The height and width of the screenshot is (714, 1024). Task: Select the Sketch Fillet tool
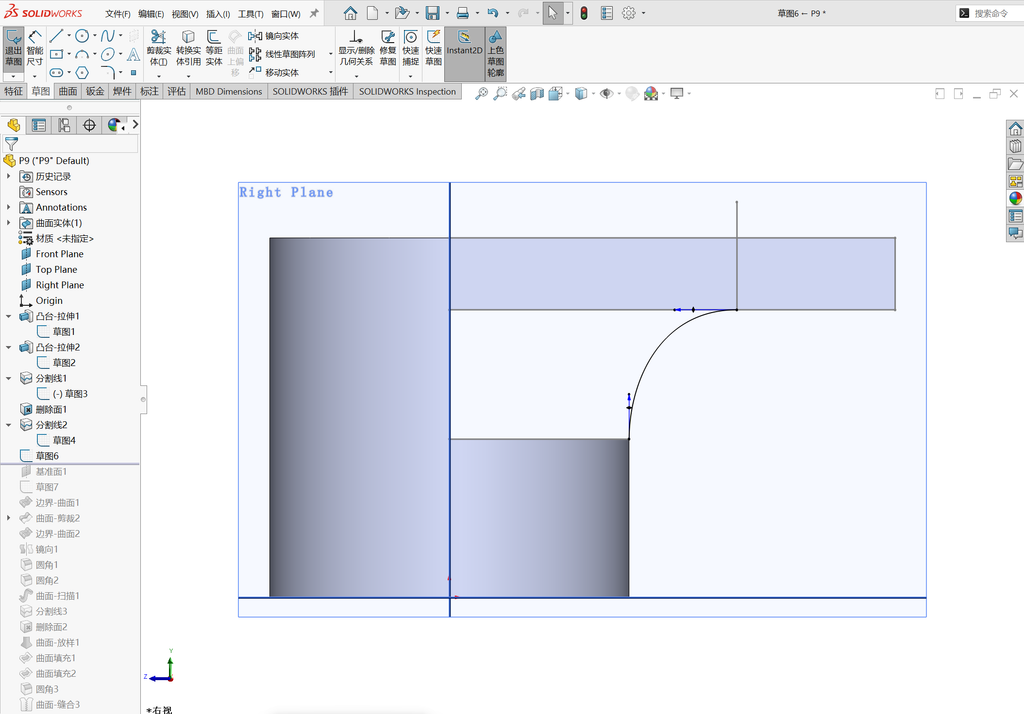pos(108,73)
